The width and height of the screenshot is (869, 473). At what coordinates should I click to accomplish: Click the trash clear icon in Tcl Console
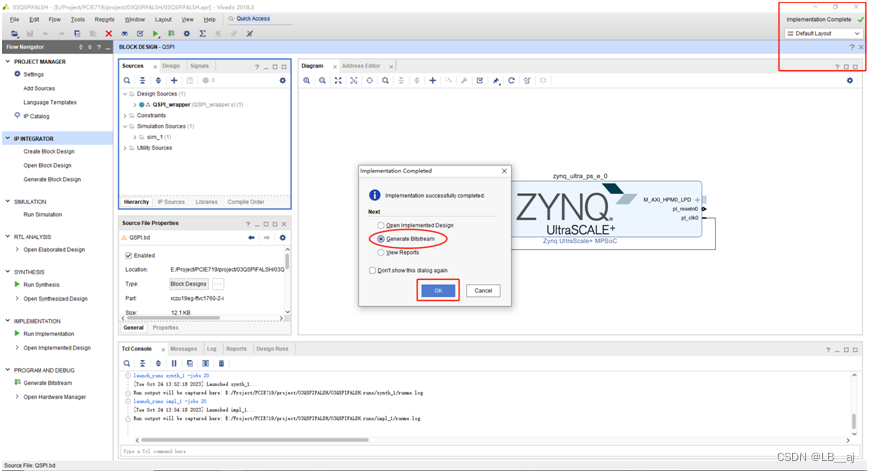[221, 364]
